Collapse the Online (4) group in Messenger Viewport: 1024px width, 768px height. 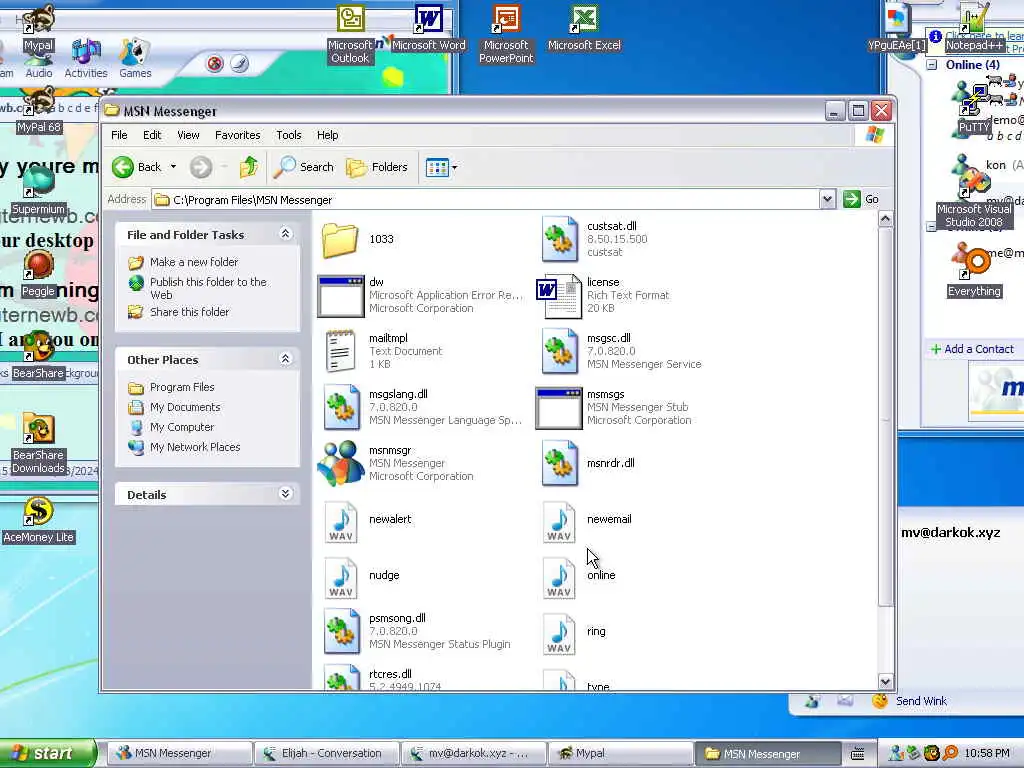932,65
